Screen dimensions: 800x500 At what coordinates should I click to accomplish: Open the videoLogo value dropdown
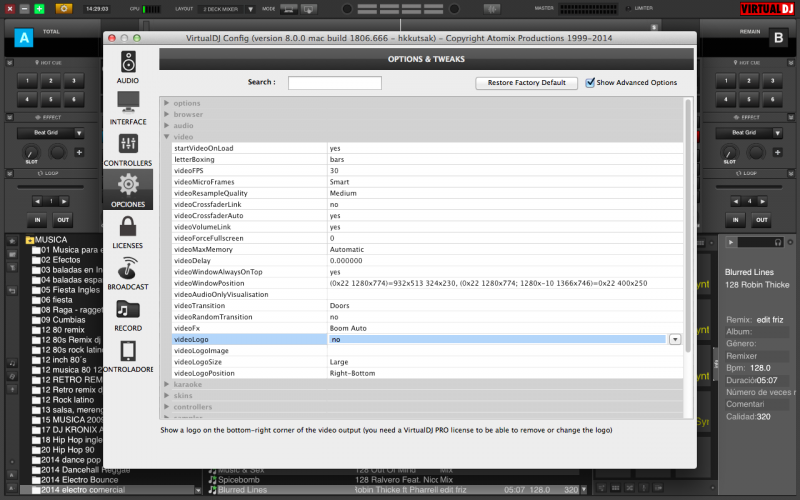click(674, 339)
